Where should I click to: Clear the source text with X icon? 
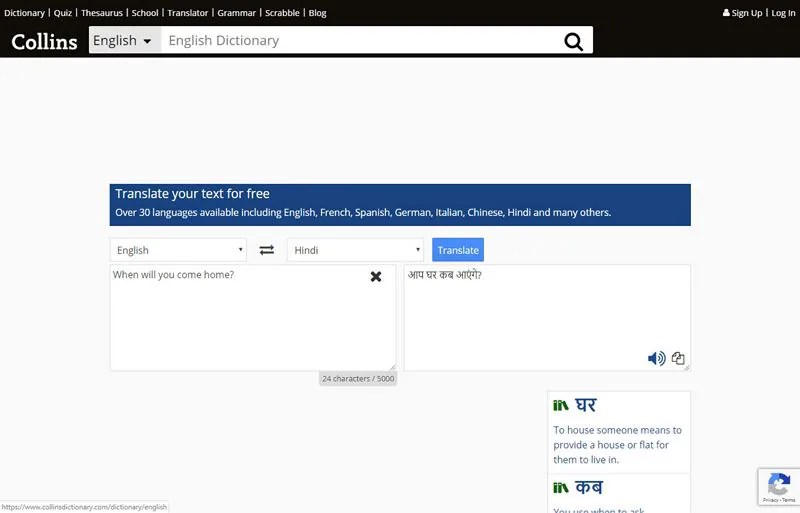[376, 277]
